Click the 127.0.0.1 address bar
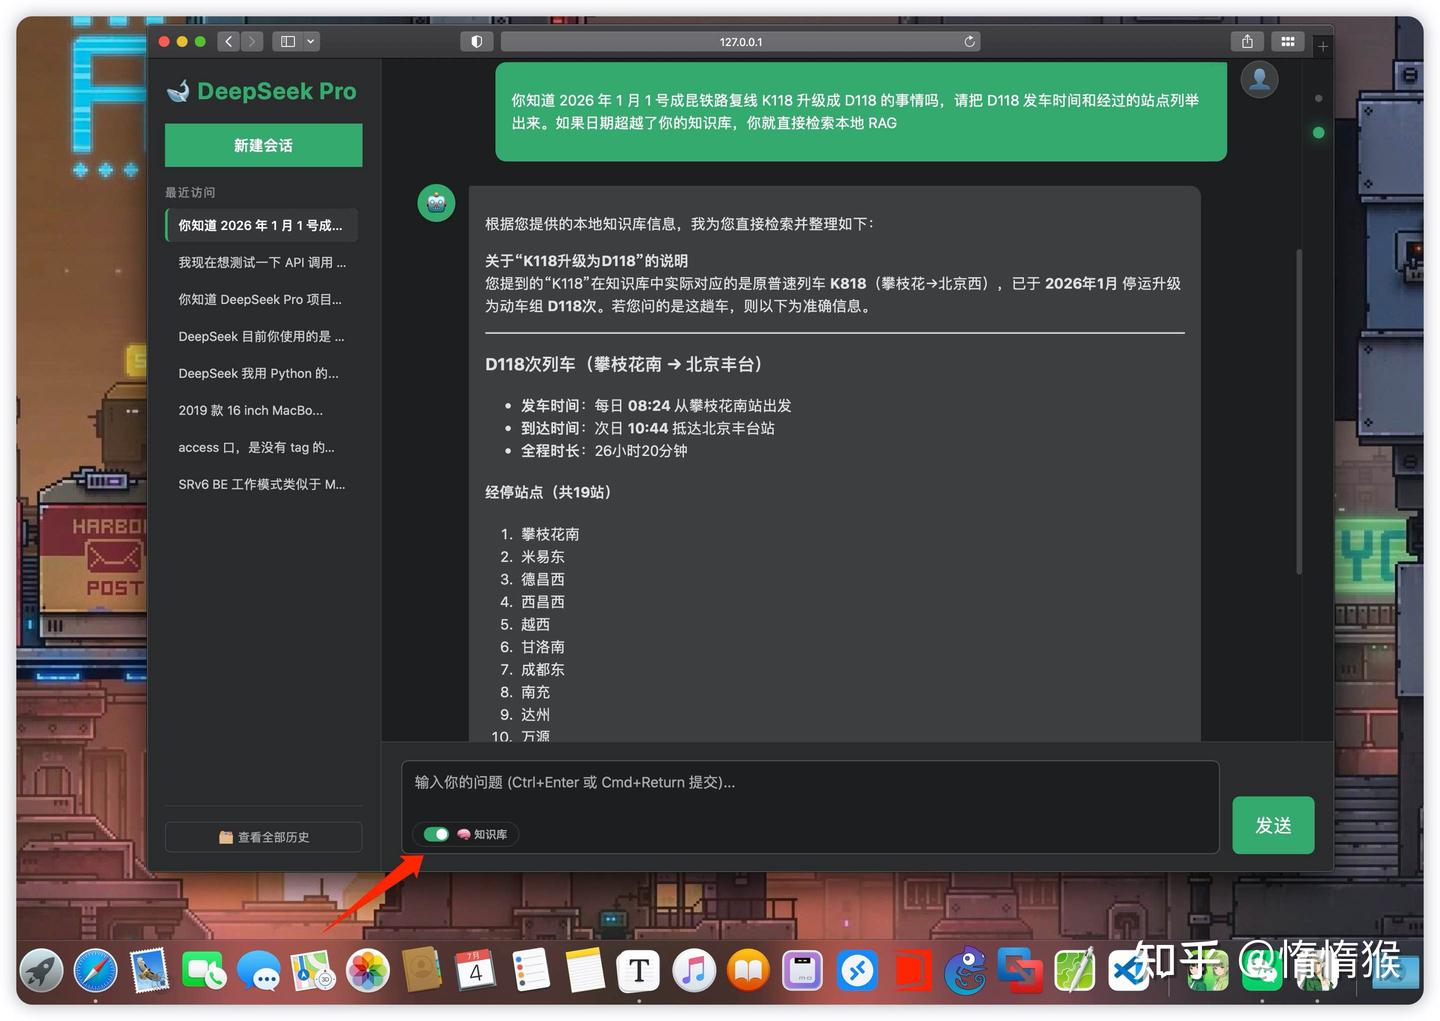Image resolution: width=1440 pixels, height=1021 pixels. click(740, 41)
